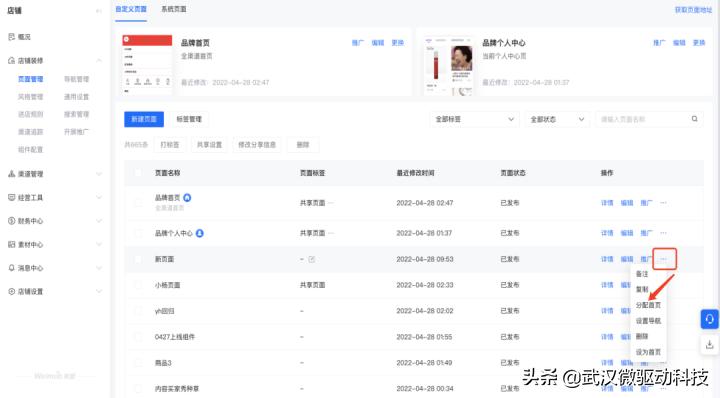720x398 pixels.
Task: Click the blue badge icon next to 品牌首页
Action: [187, 198]
